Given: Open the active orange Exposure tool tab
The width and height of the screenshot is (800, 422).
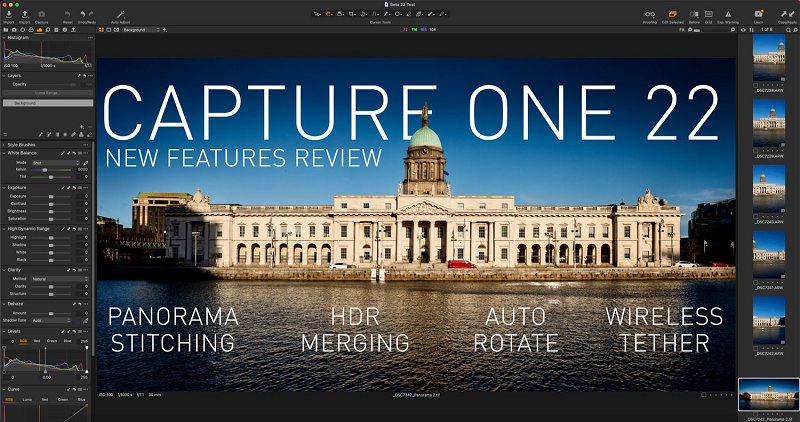Looking at the screenshot, I should pos(39,30).
